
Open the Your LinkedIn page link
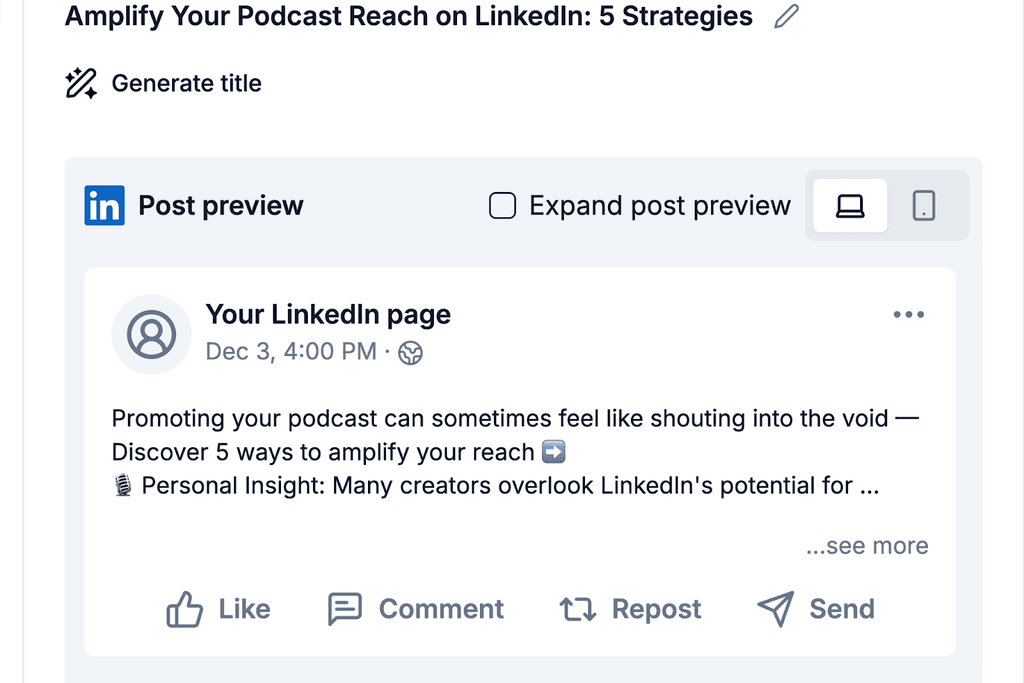pyautogui.click(x=328, y=314)
